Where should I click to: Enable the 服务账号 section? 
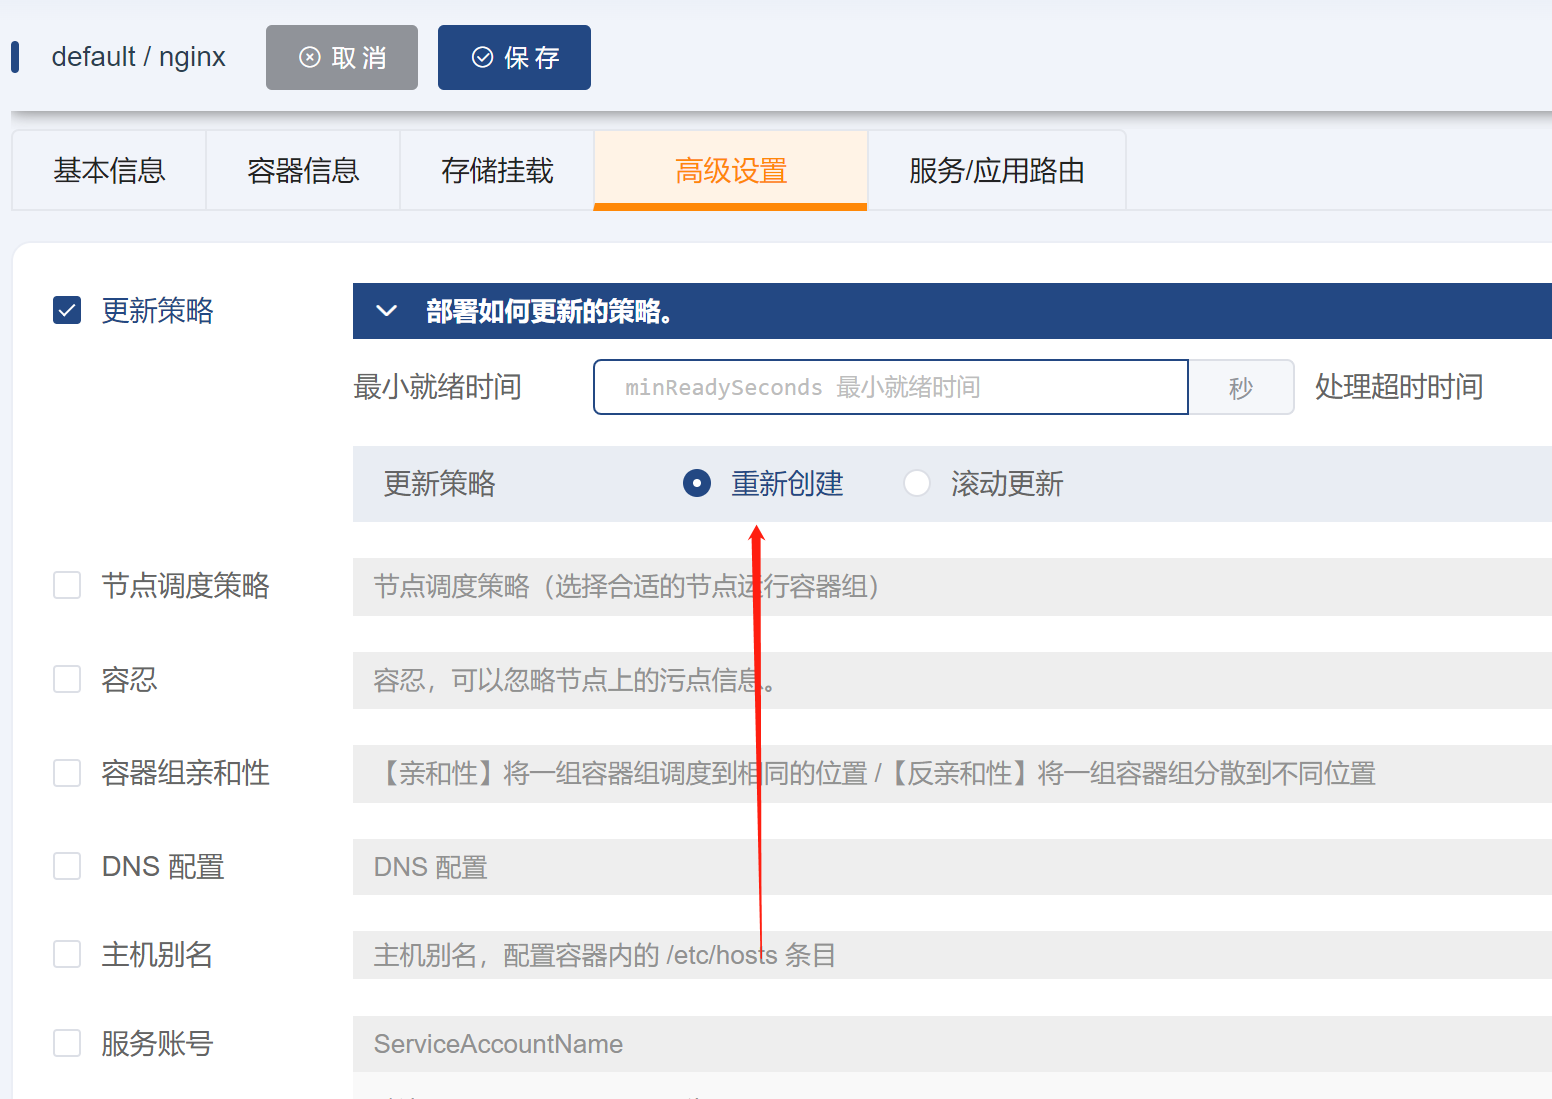pyautogui.click(x=66, y=1042)
